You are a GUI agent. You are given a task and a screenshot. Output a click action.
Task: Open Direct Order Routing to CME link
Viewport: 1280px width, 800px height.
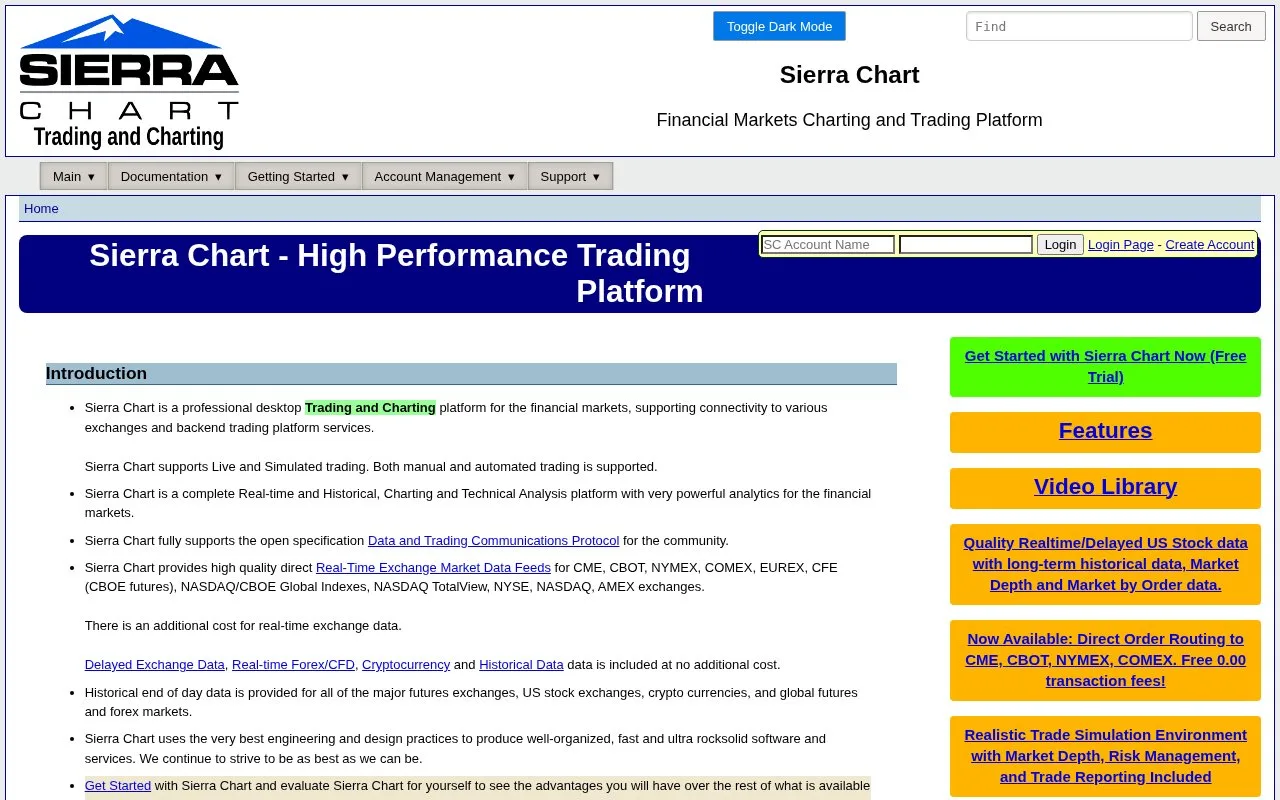click(1105, 660)
